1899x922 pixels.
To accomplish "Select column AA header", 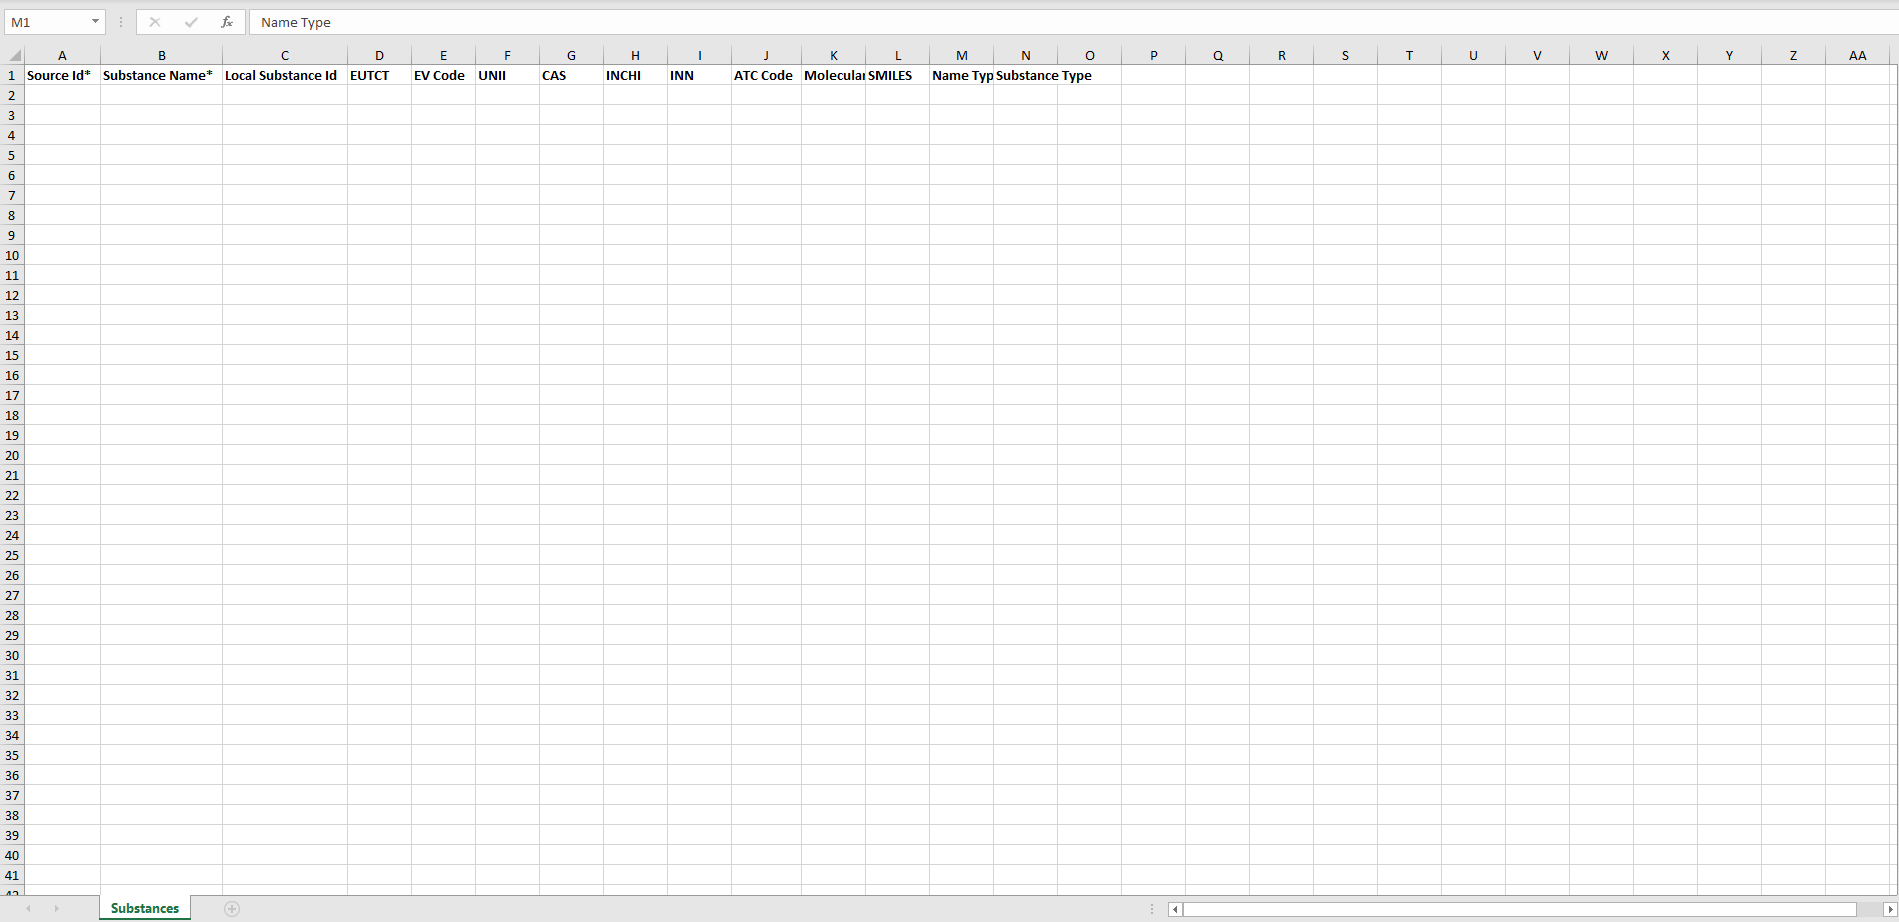I will tap(1857, 56).
